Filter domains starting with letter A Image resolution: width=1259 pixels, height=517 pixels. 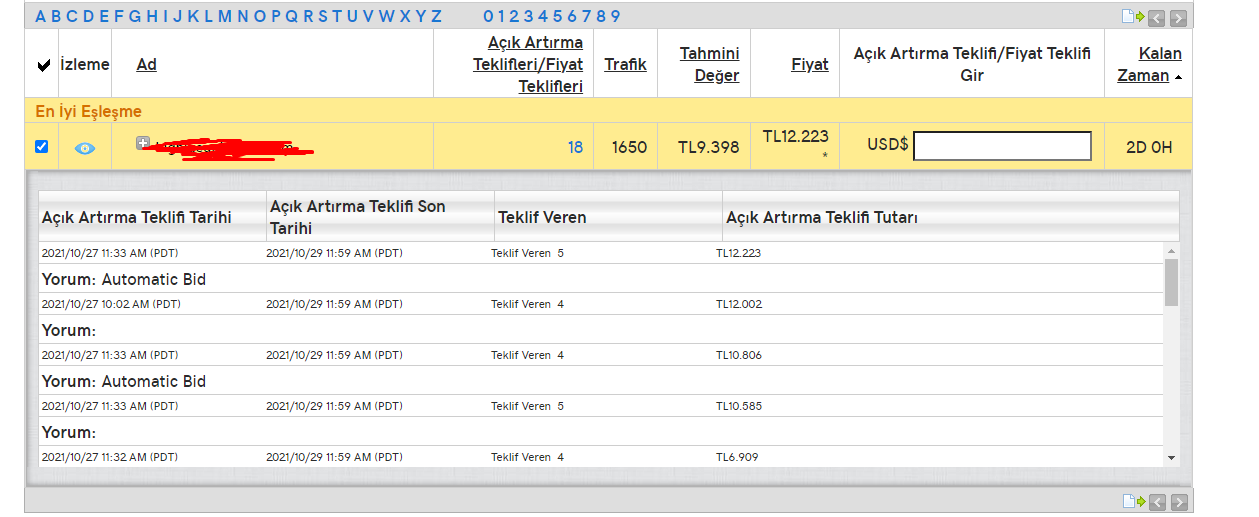(41, 16)
